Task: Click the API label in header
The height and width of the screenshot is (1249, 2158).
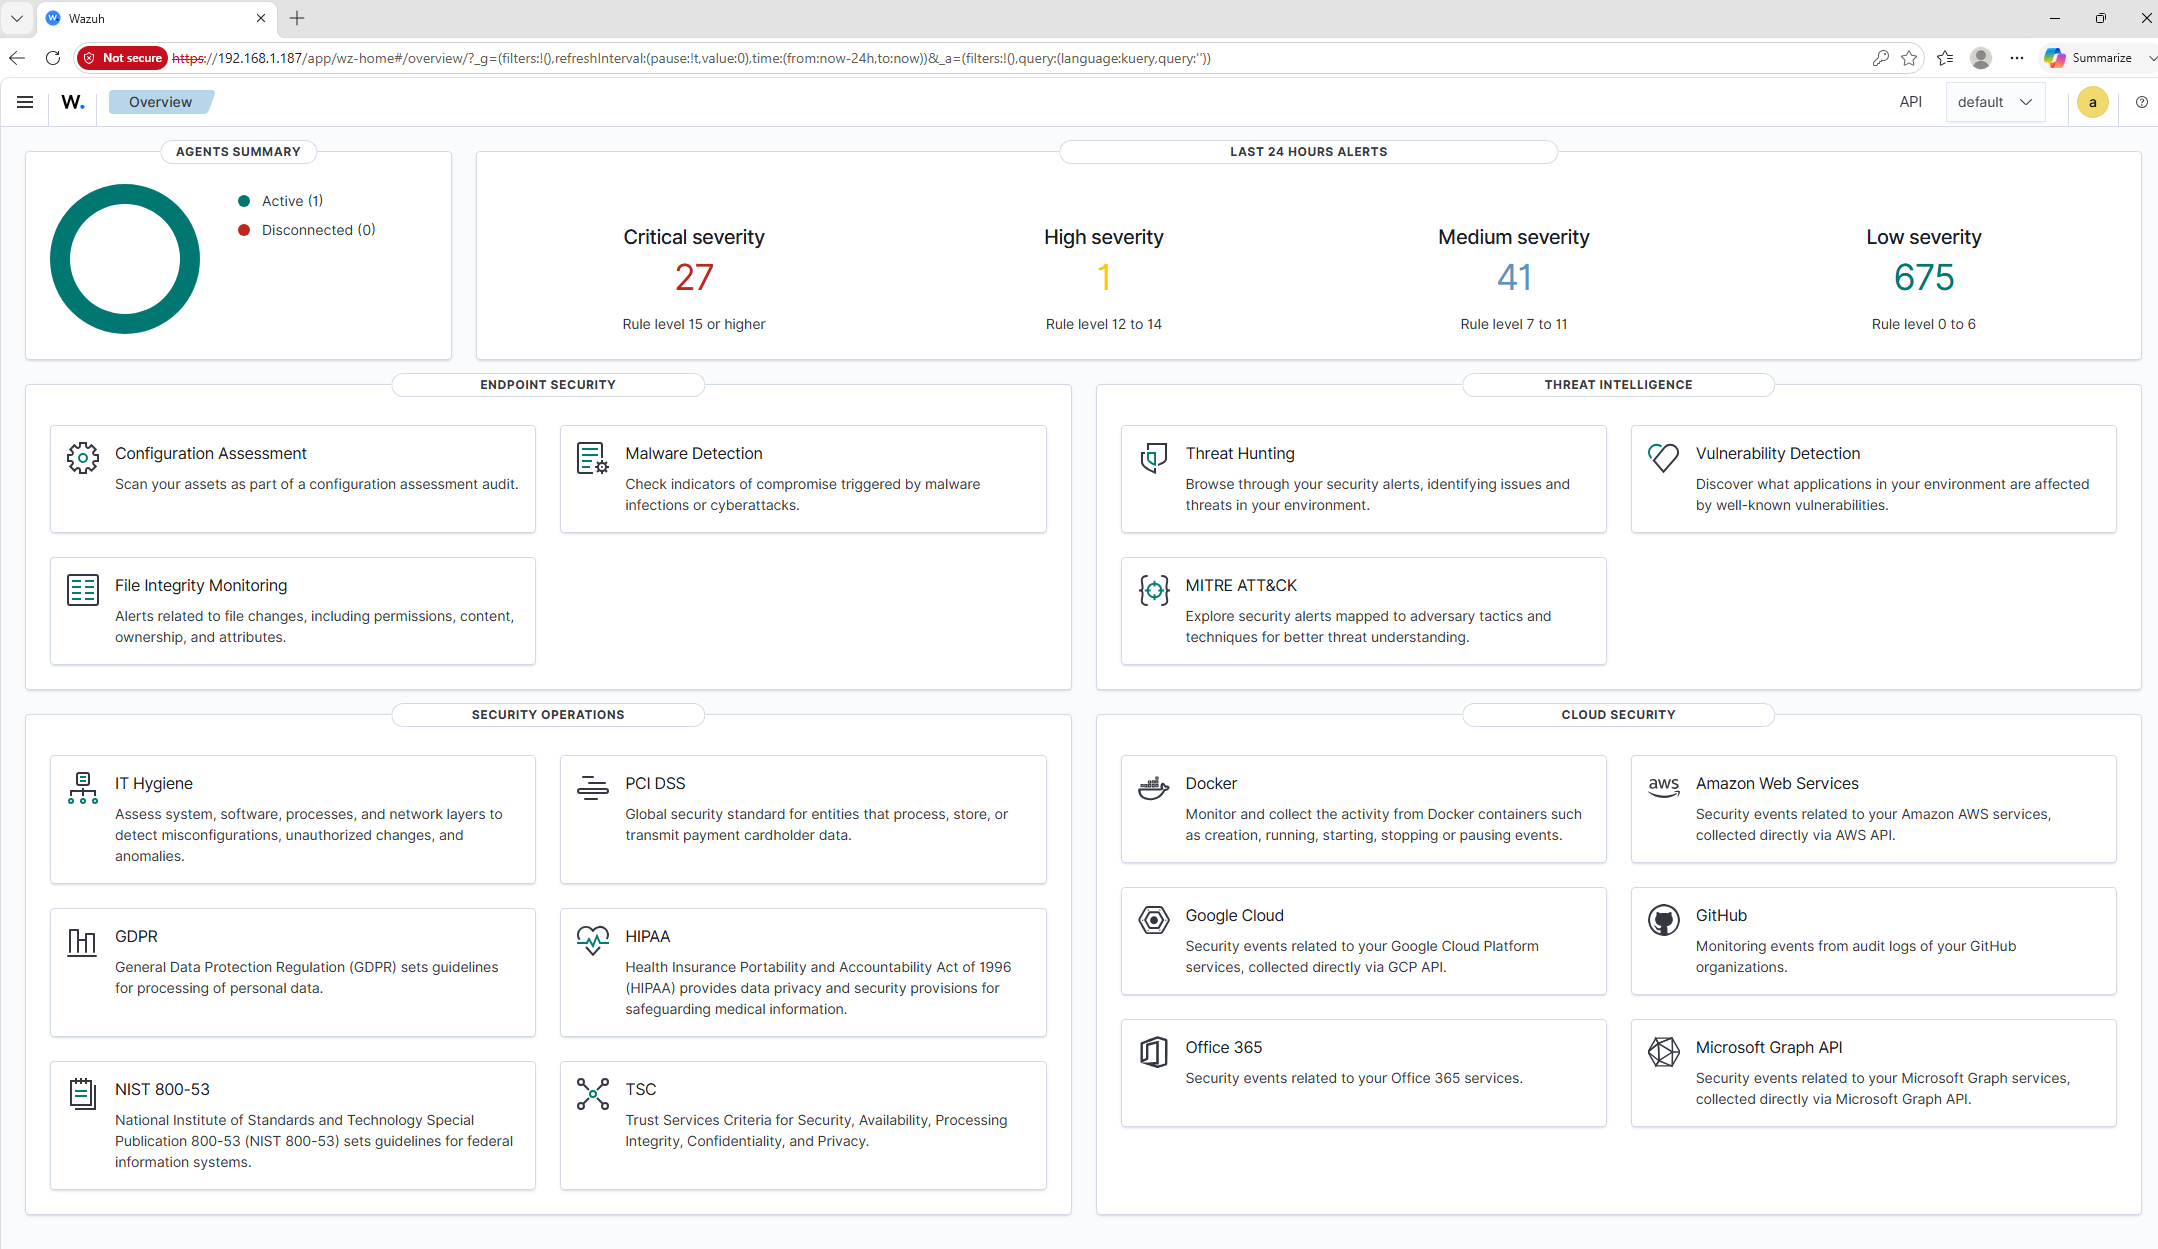Action: coord(1911,102)
